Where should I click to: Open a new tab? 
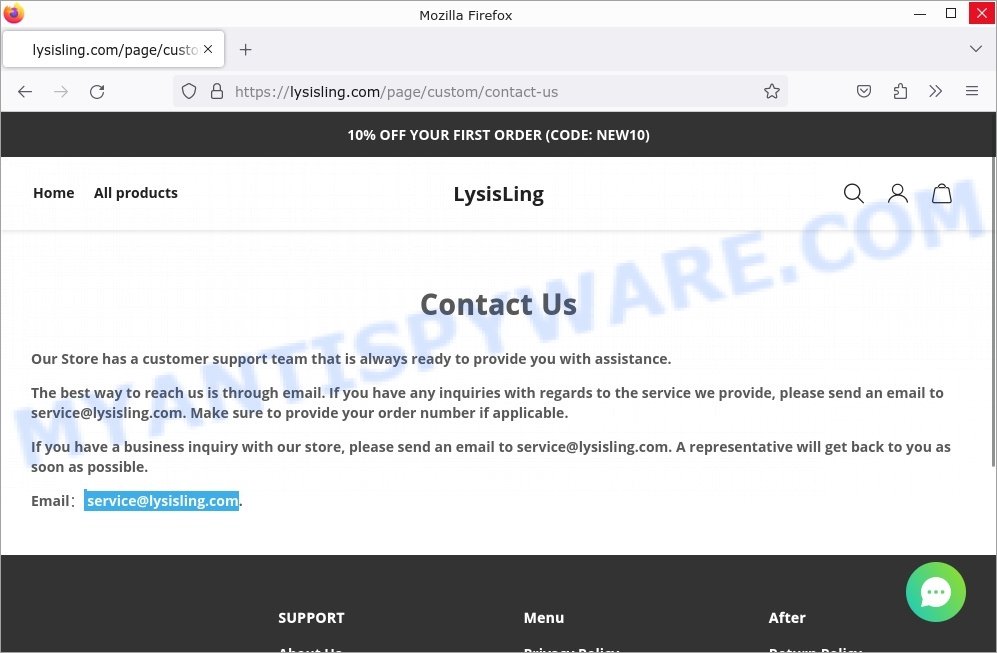tap(245, 50)
